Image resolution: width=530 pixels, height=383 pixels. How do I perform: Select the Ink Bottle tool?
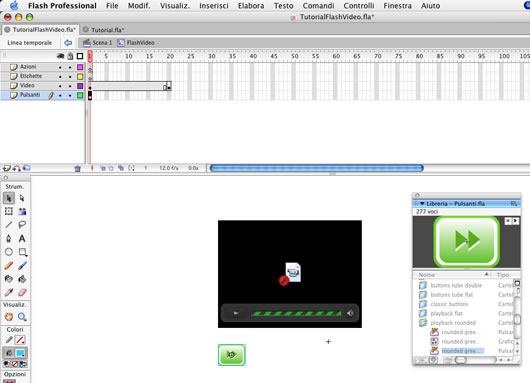tap(9, 279)
